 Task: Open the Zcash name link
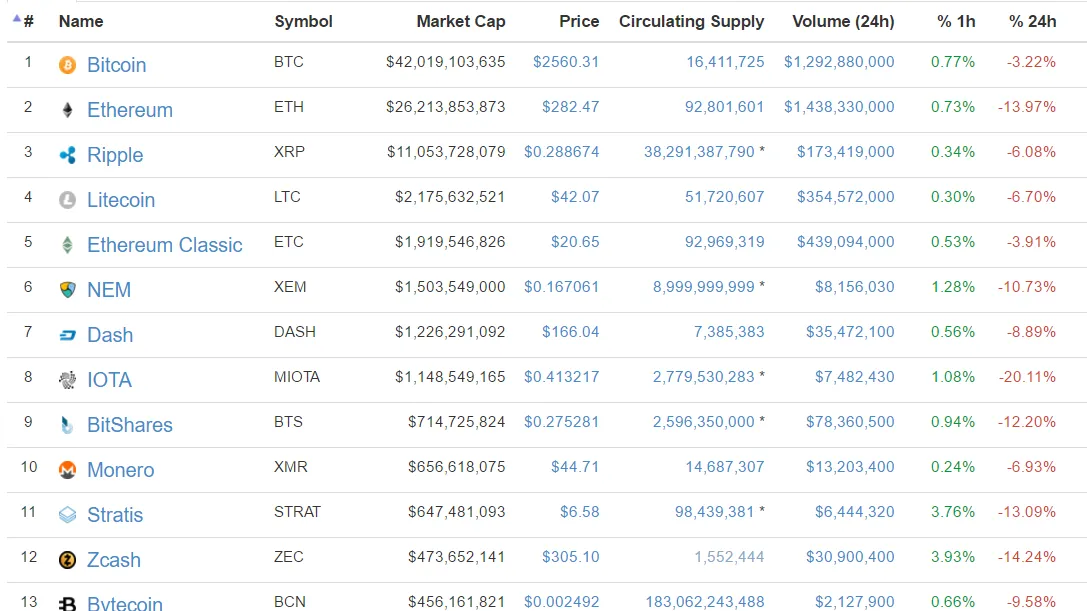114,560
